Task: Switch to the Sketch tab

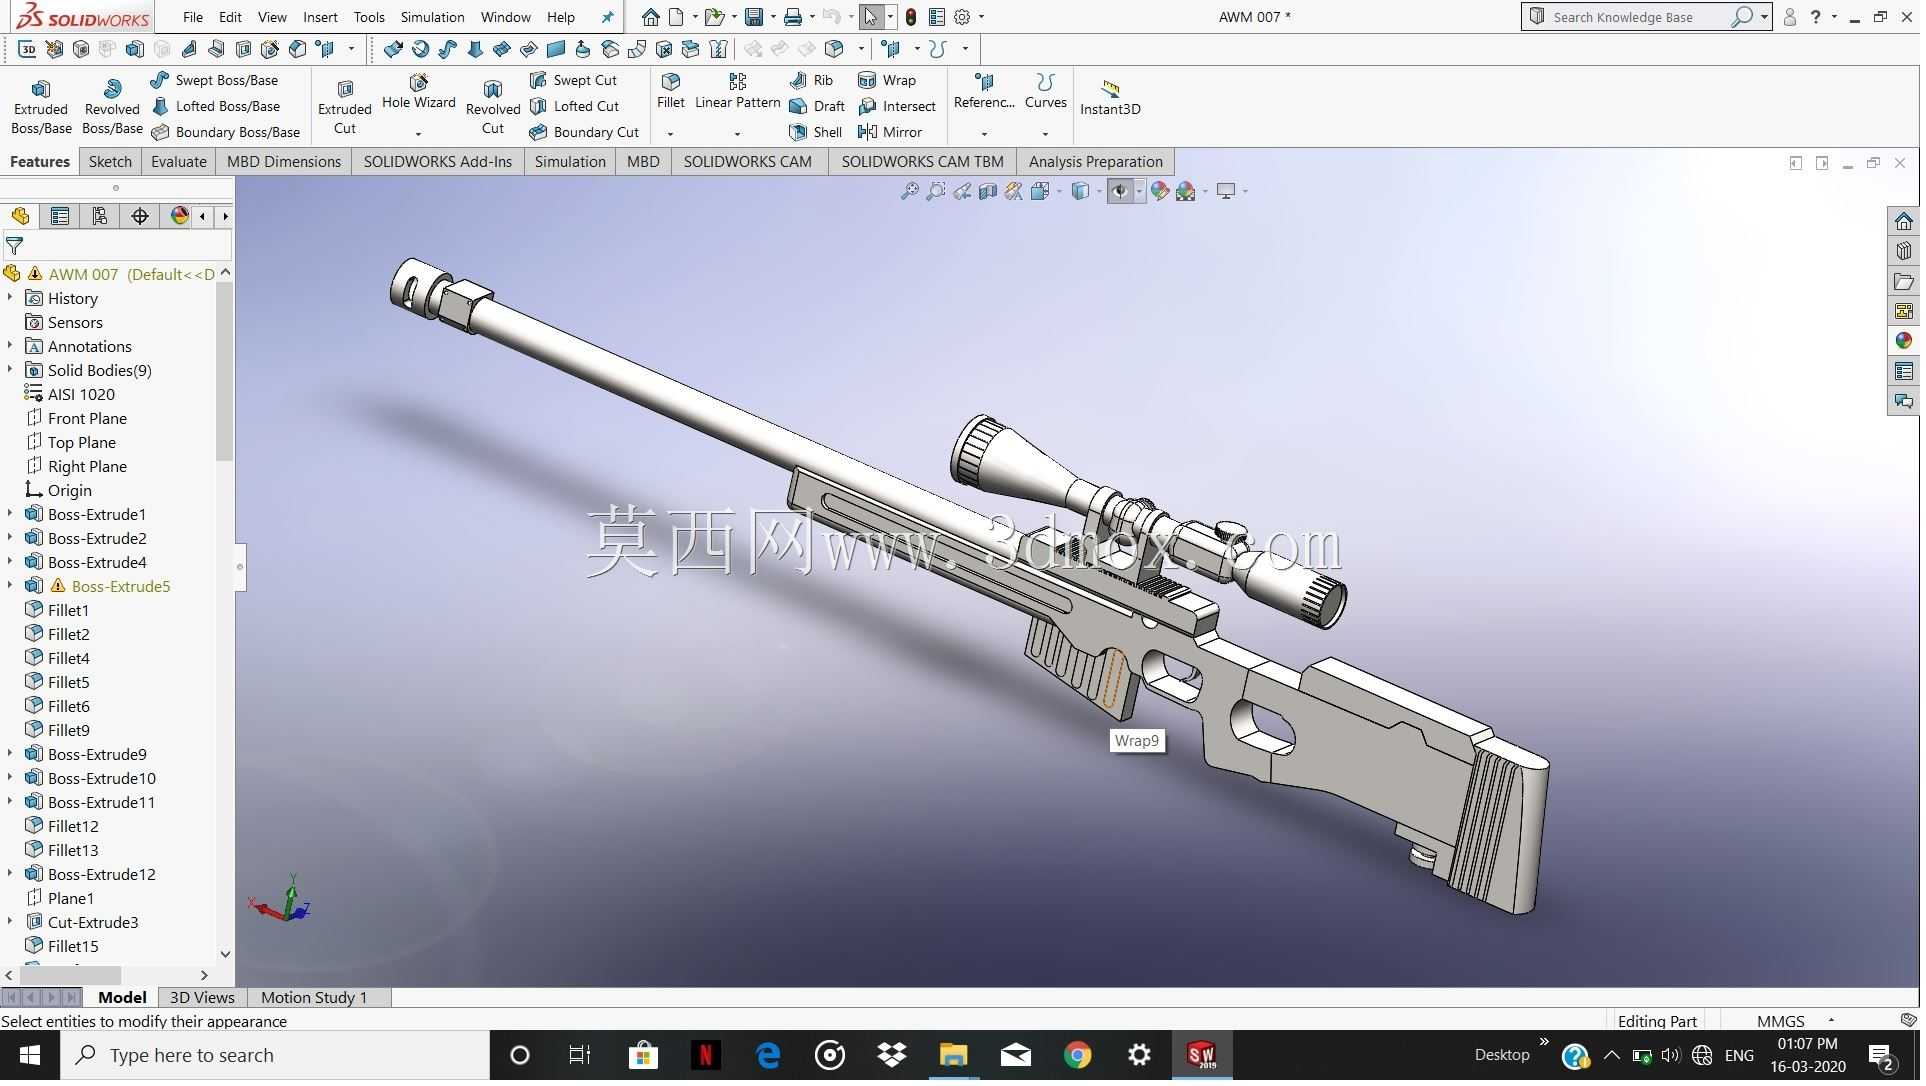Action: tap(110, 162)
